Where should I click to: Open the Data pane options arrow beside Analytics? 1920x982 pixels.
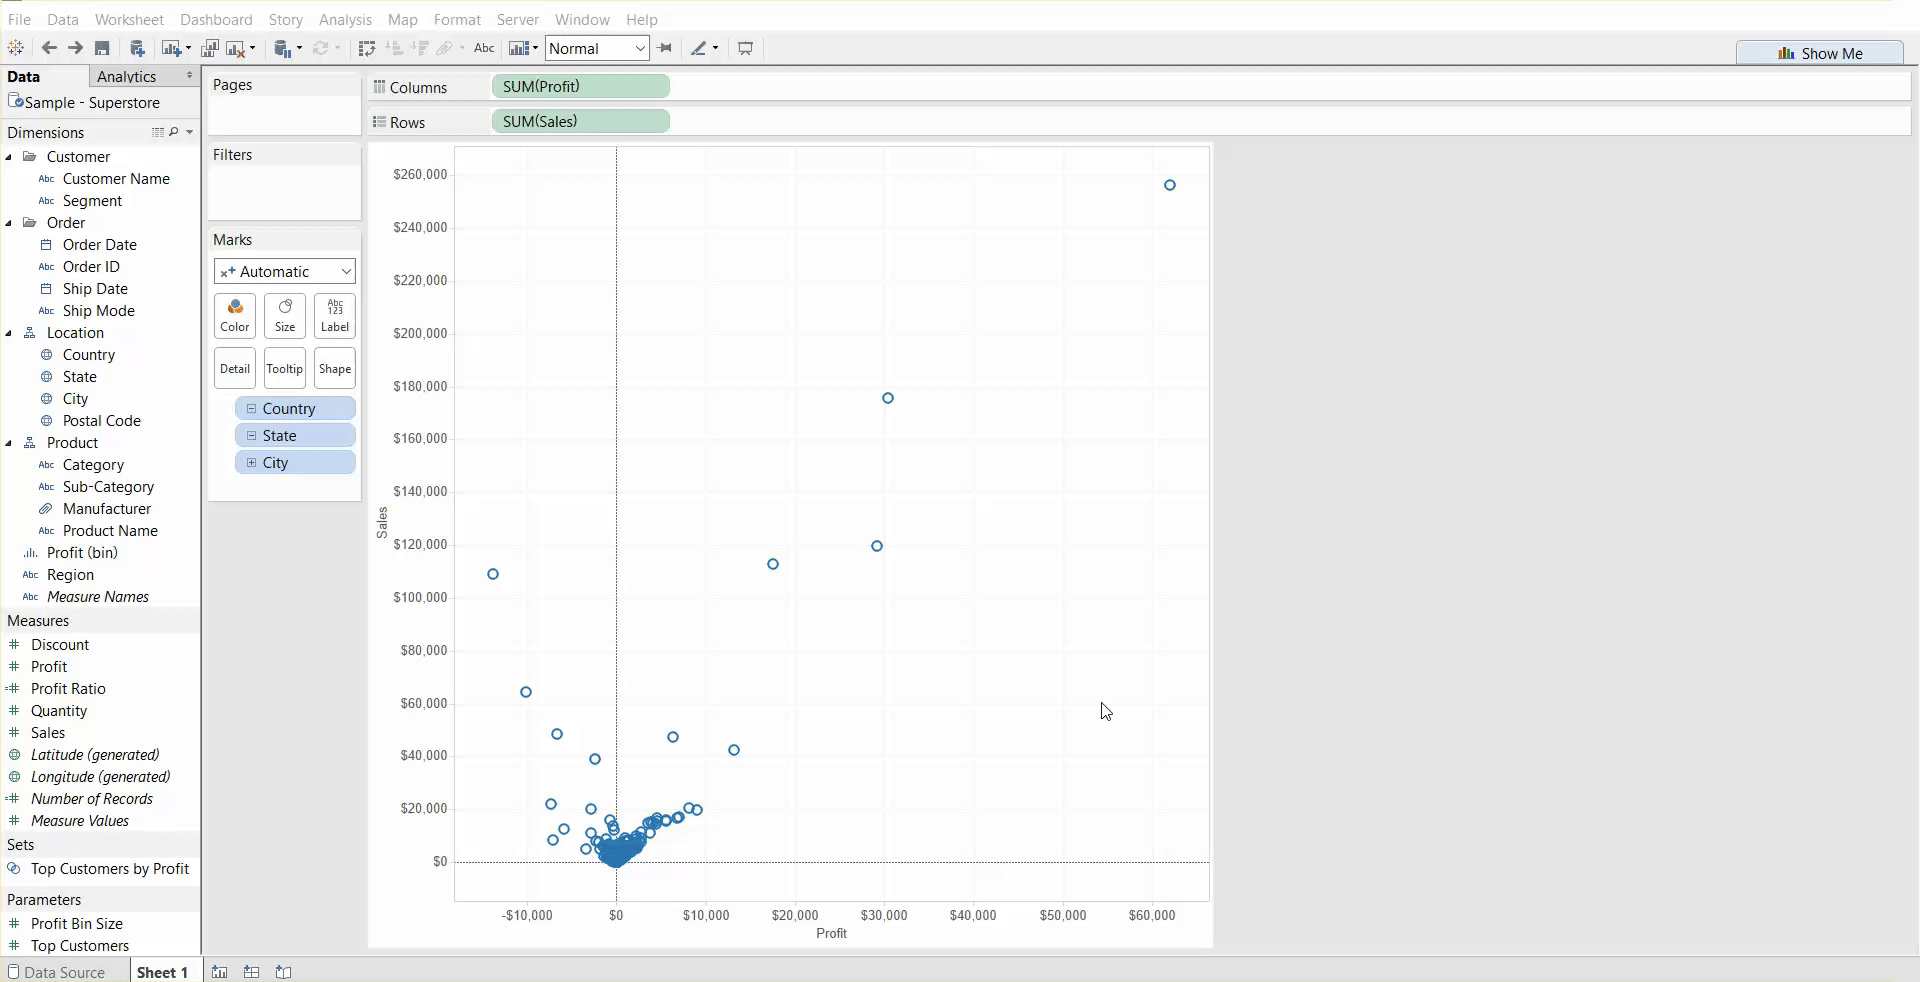[189, 76]
